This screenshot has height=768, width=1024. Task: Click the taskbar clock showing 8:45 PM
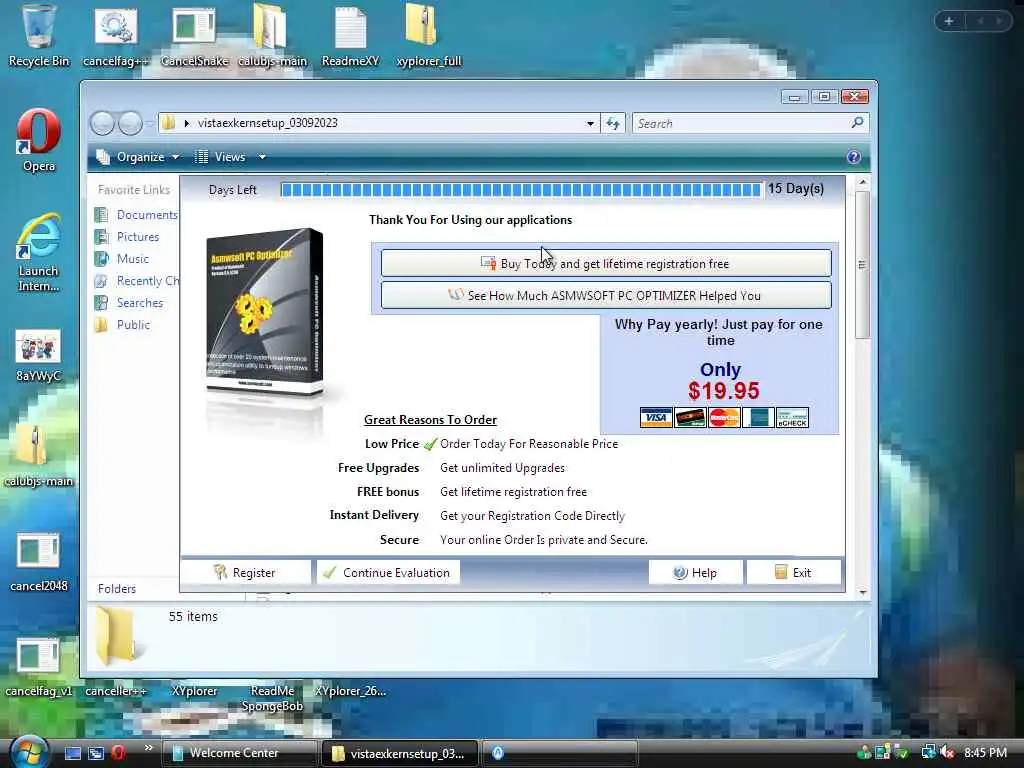click(x=985, y=753)
